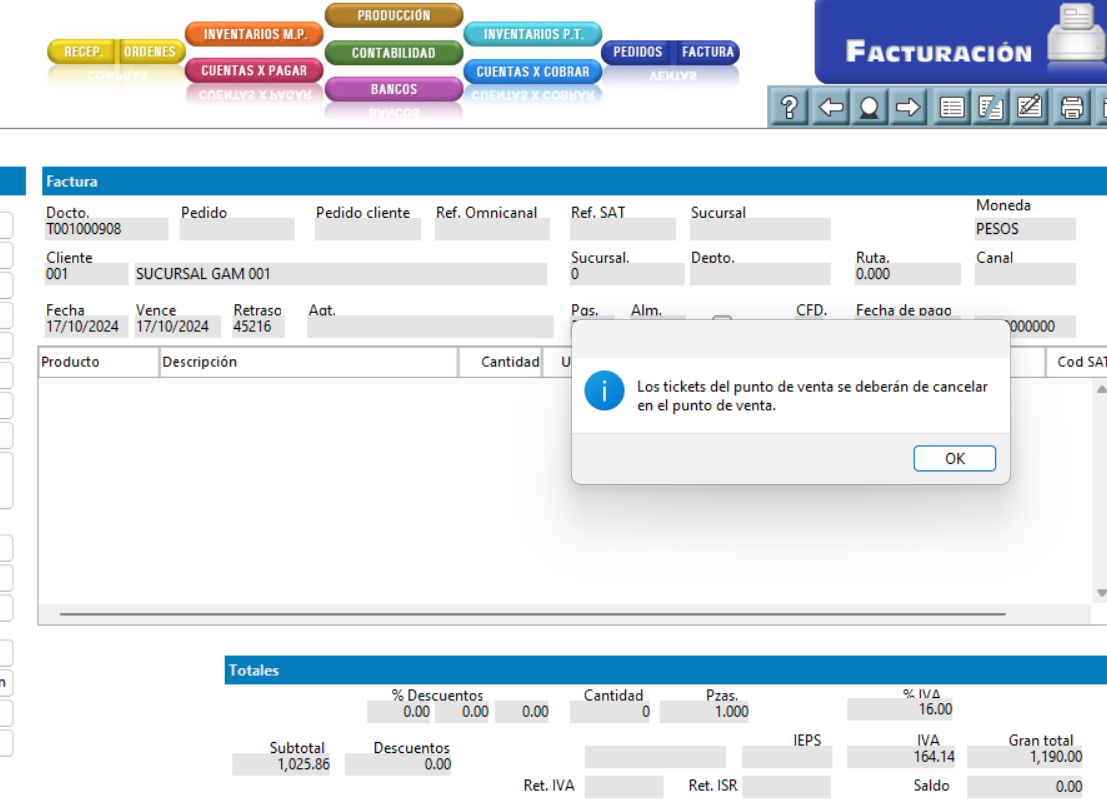Image resolution: width=1107 pixels, height=799 pixels.
Task: Click the Cantidad column header
Action: (501, 362)
